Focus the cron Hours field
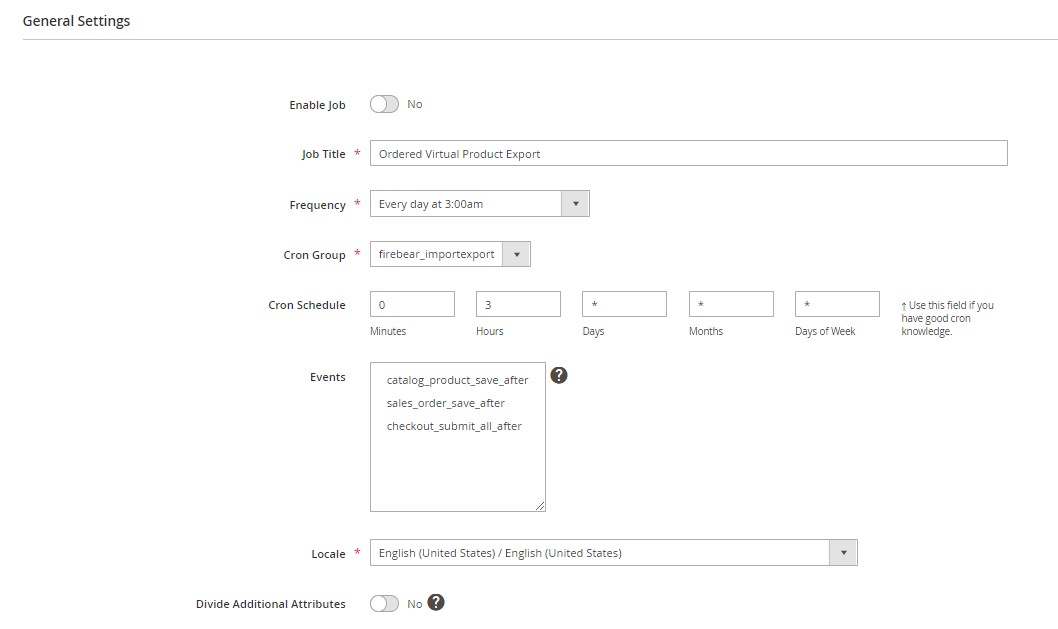 pos(518,304)
